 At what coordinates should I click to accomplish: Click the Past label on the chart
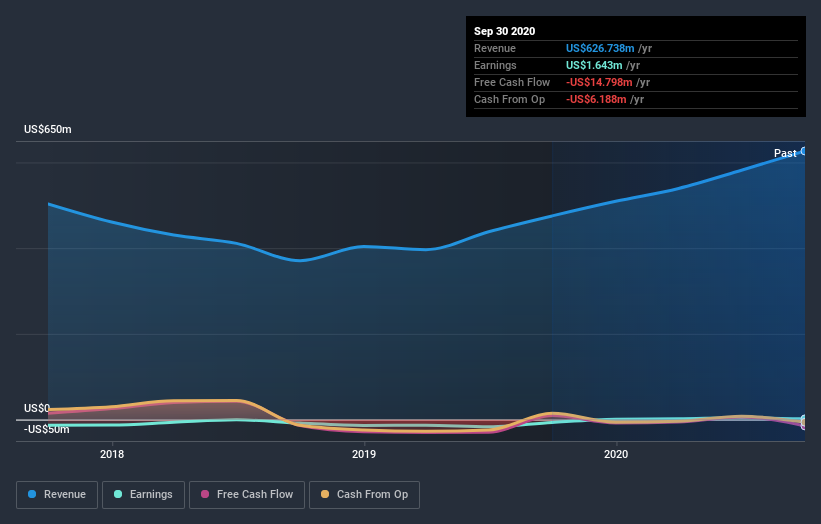tap(785, 153)
